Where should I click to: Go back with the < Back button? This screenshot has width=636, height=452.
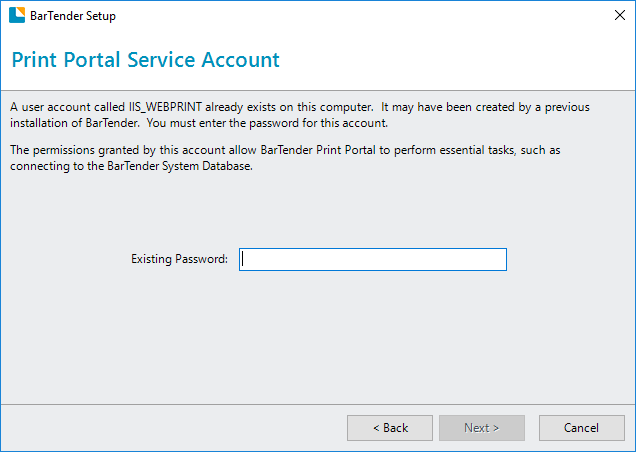[390, 428]
